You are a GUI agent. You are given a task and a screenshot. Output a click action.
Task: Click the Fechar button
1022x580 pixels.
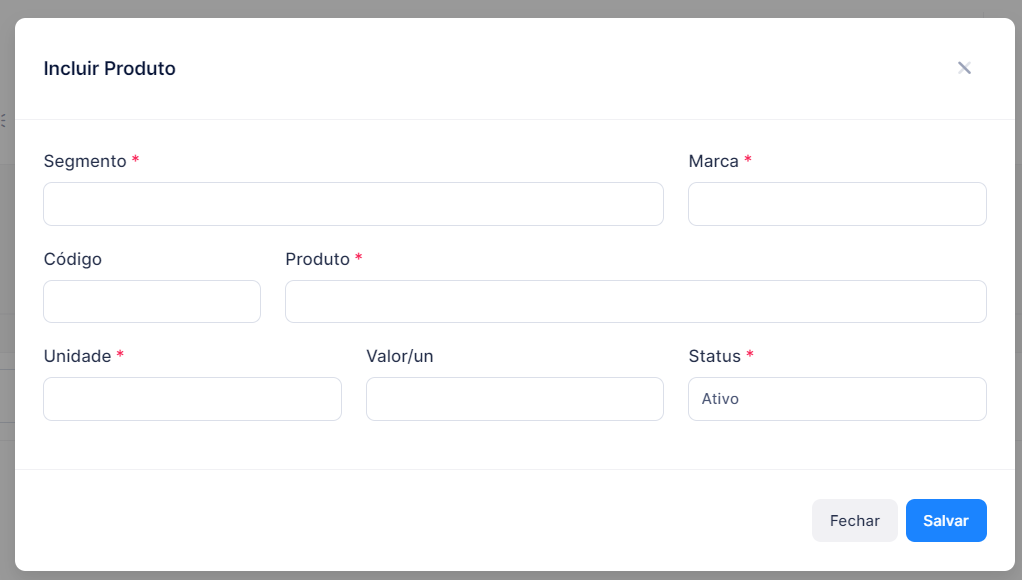pyautogui.click(x=854, y=521)
